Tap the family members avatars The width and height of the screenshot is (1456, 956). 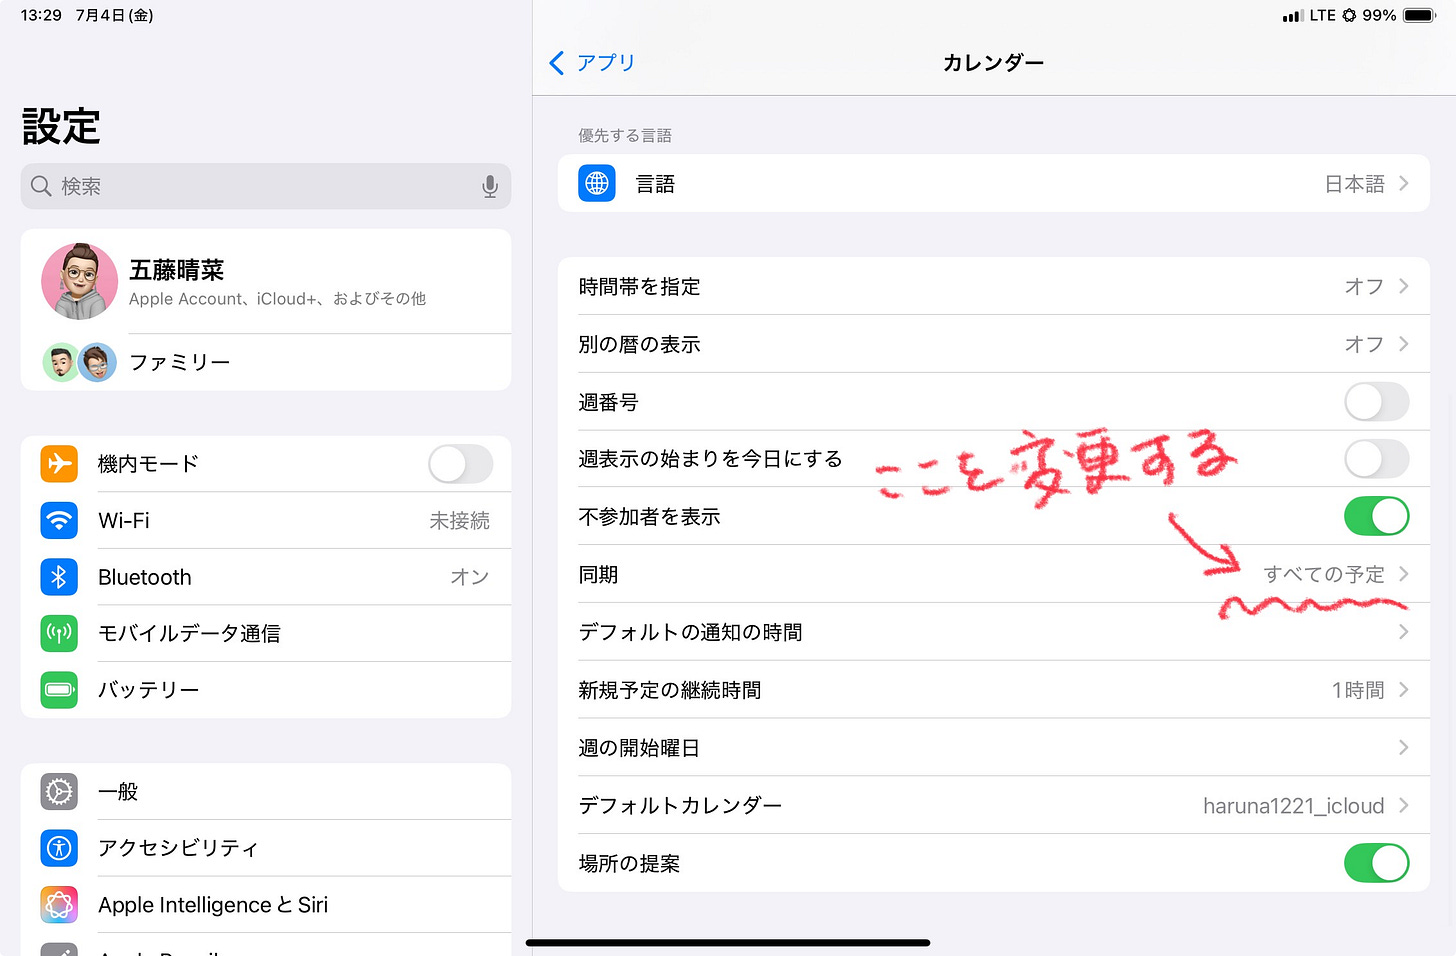pos(80,362)
